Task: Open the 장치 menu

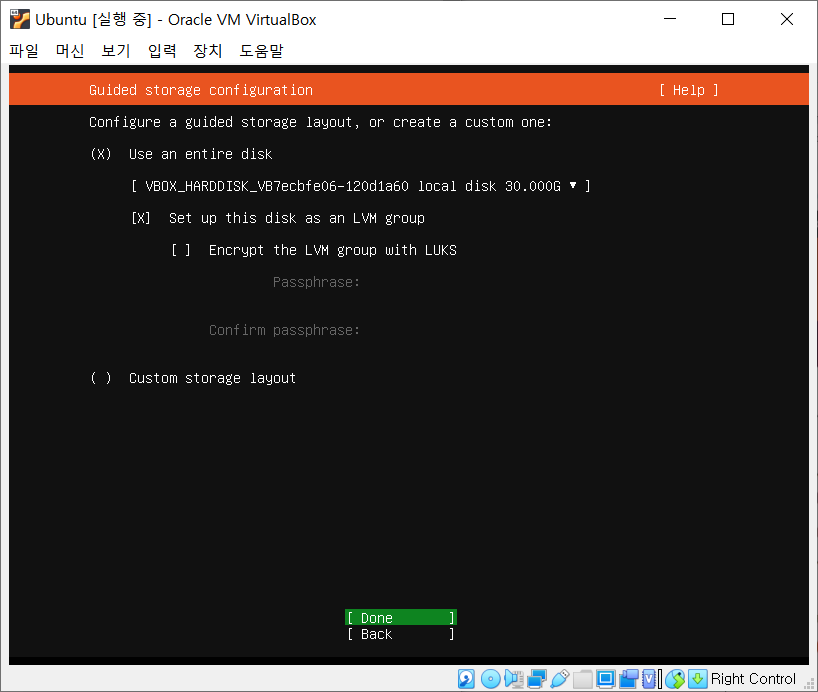Action: click(208, 51)
